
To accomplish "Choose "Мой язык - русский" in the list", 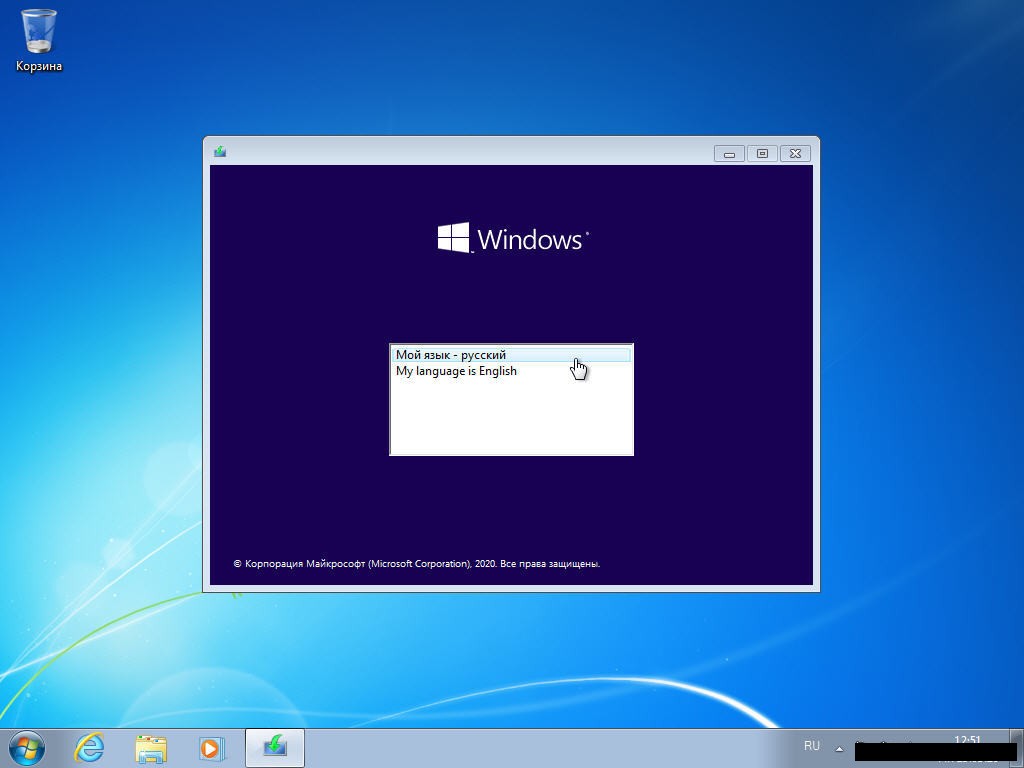I will tap(511, 355).
